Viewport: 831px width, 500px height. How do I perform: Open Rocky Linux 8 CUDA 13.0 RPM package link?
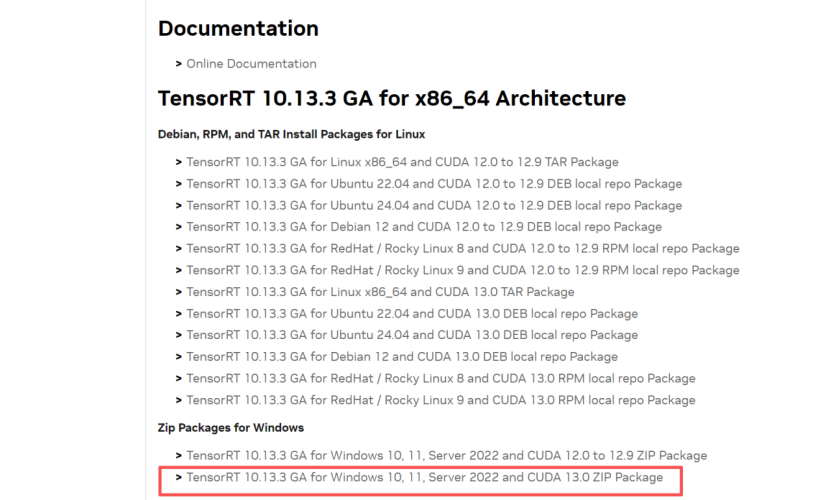pos(441,379)
